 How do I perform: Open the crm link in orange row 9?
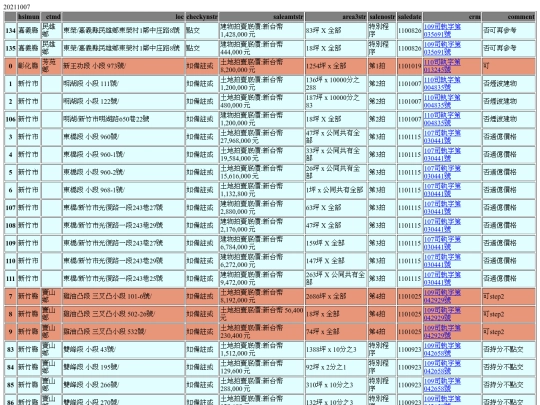tap(442, 332)
